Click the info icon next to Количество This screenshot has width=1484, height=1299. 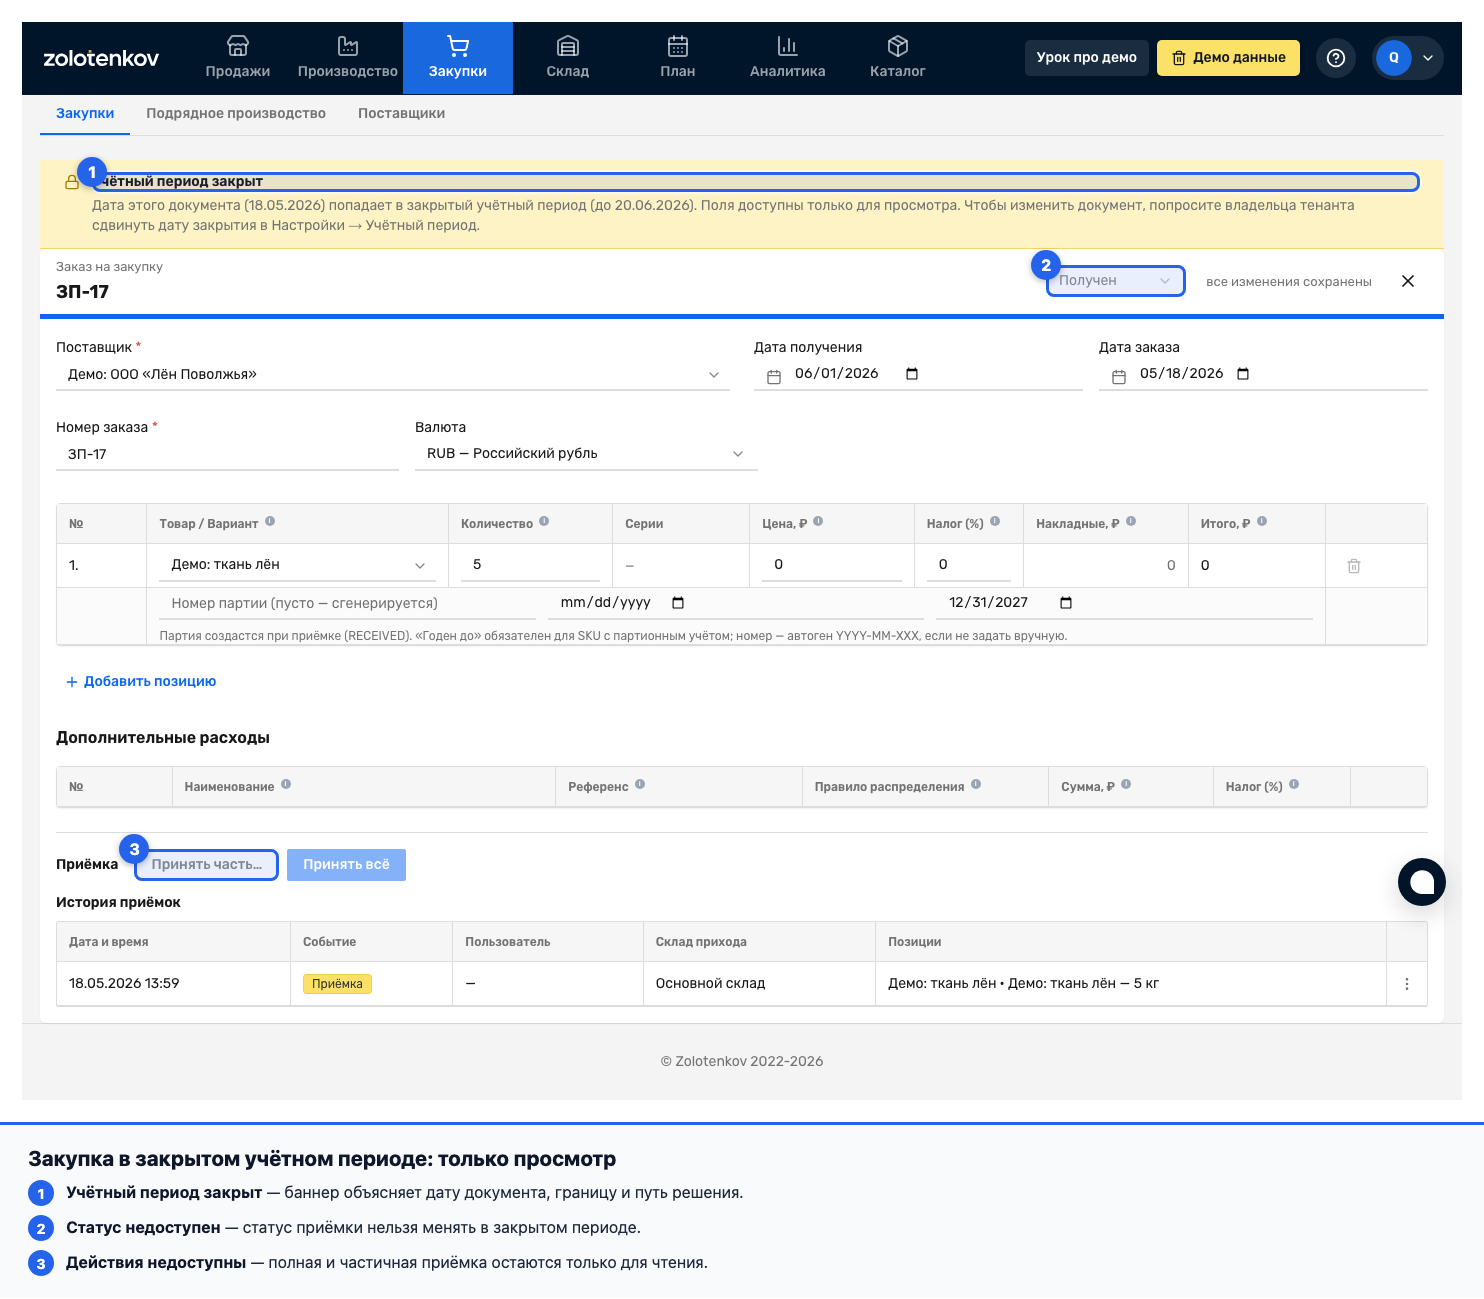[544, 522]
